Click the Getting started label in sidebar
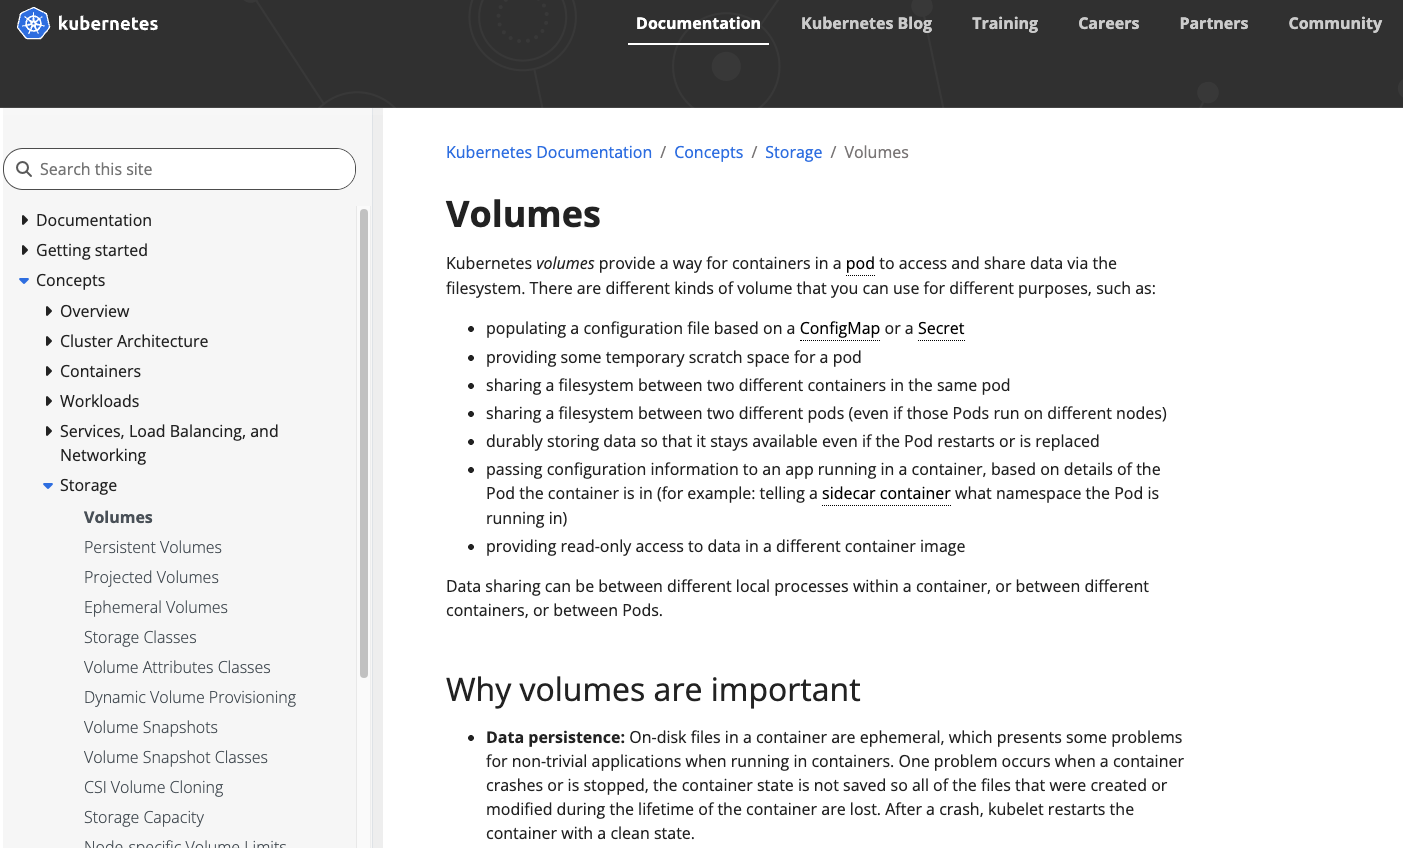 tap(92, 250)
